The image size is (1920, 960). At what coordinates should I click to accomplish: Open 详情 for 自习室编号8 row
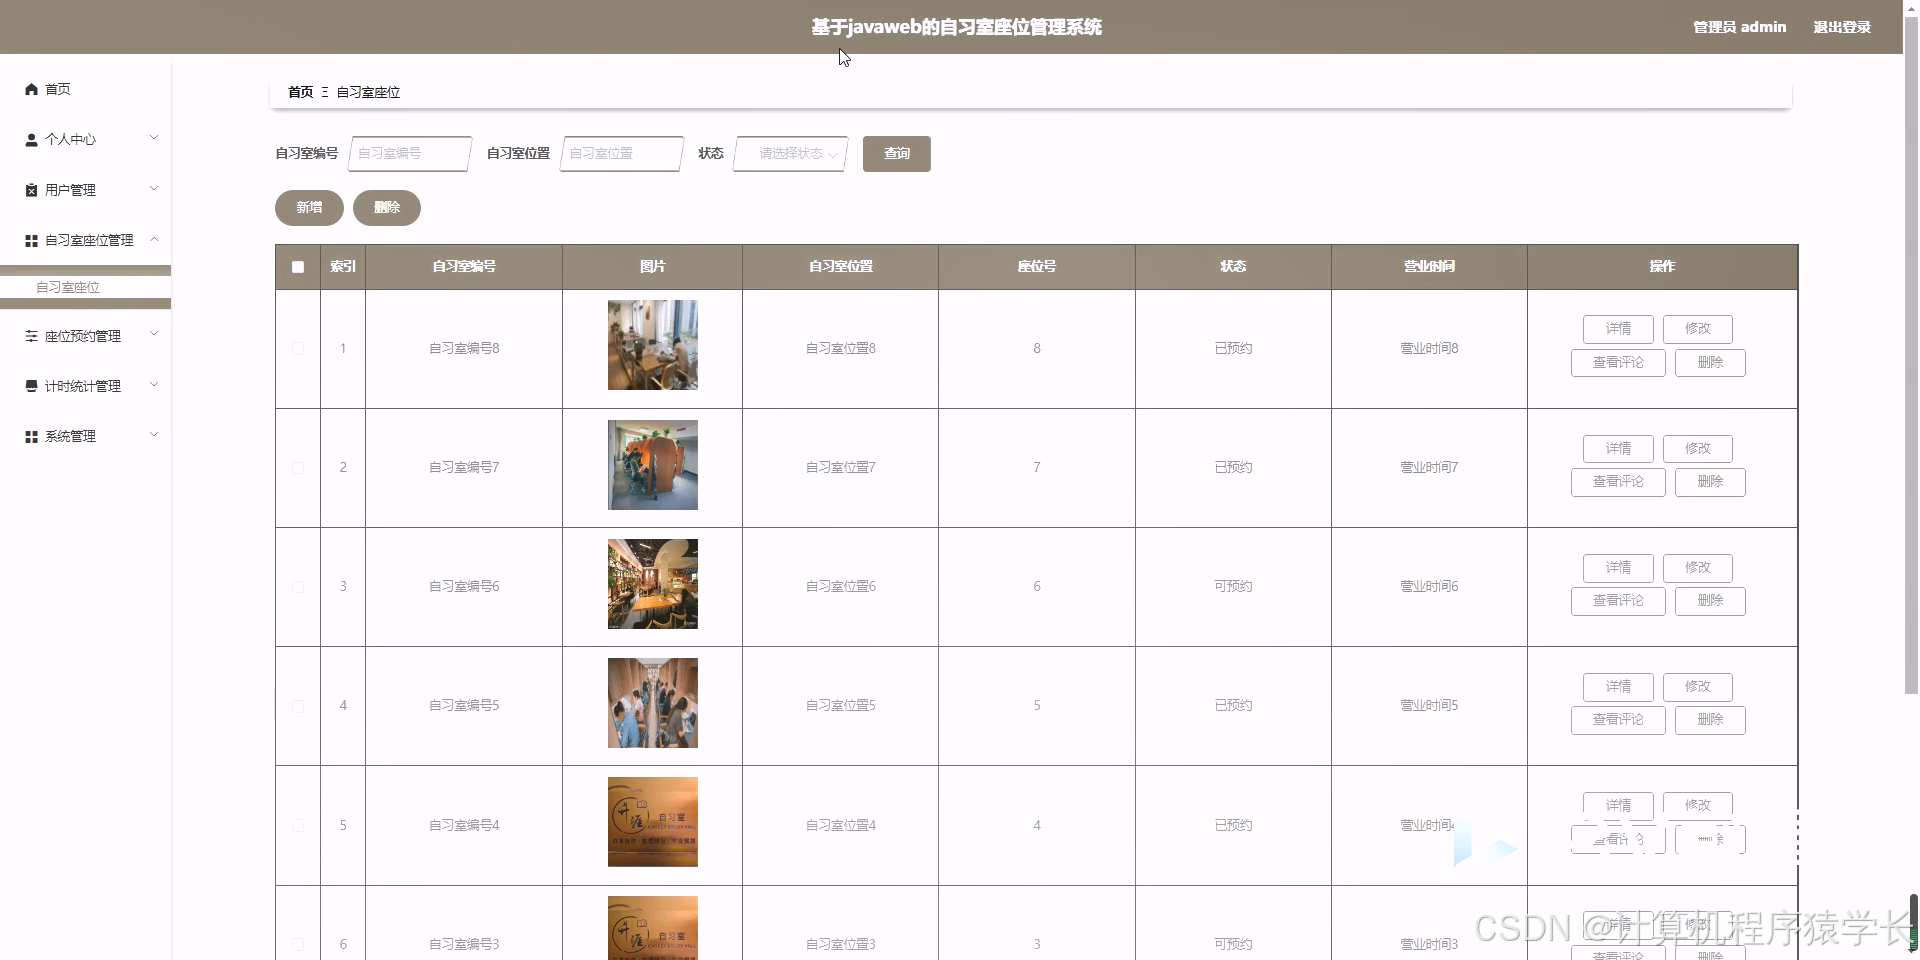1618,329
